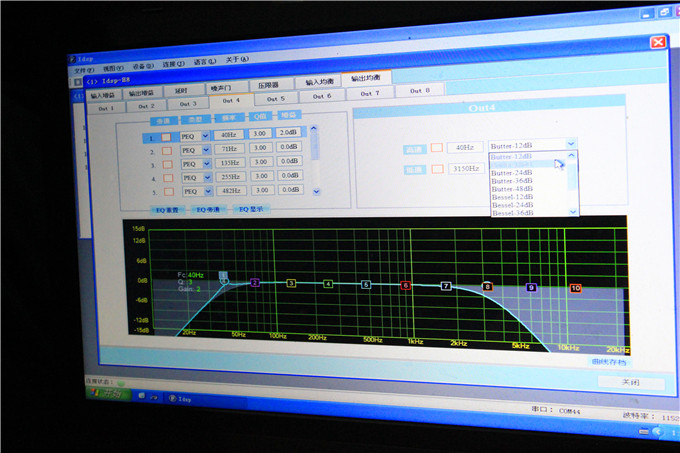
Task: Collapse the Butter-12dB filter slope combo box
Action: [x=571, y=144]
